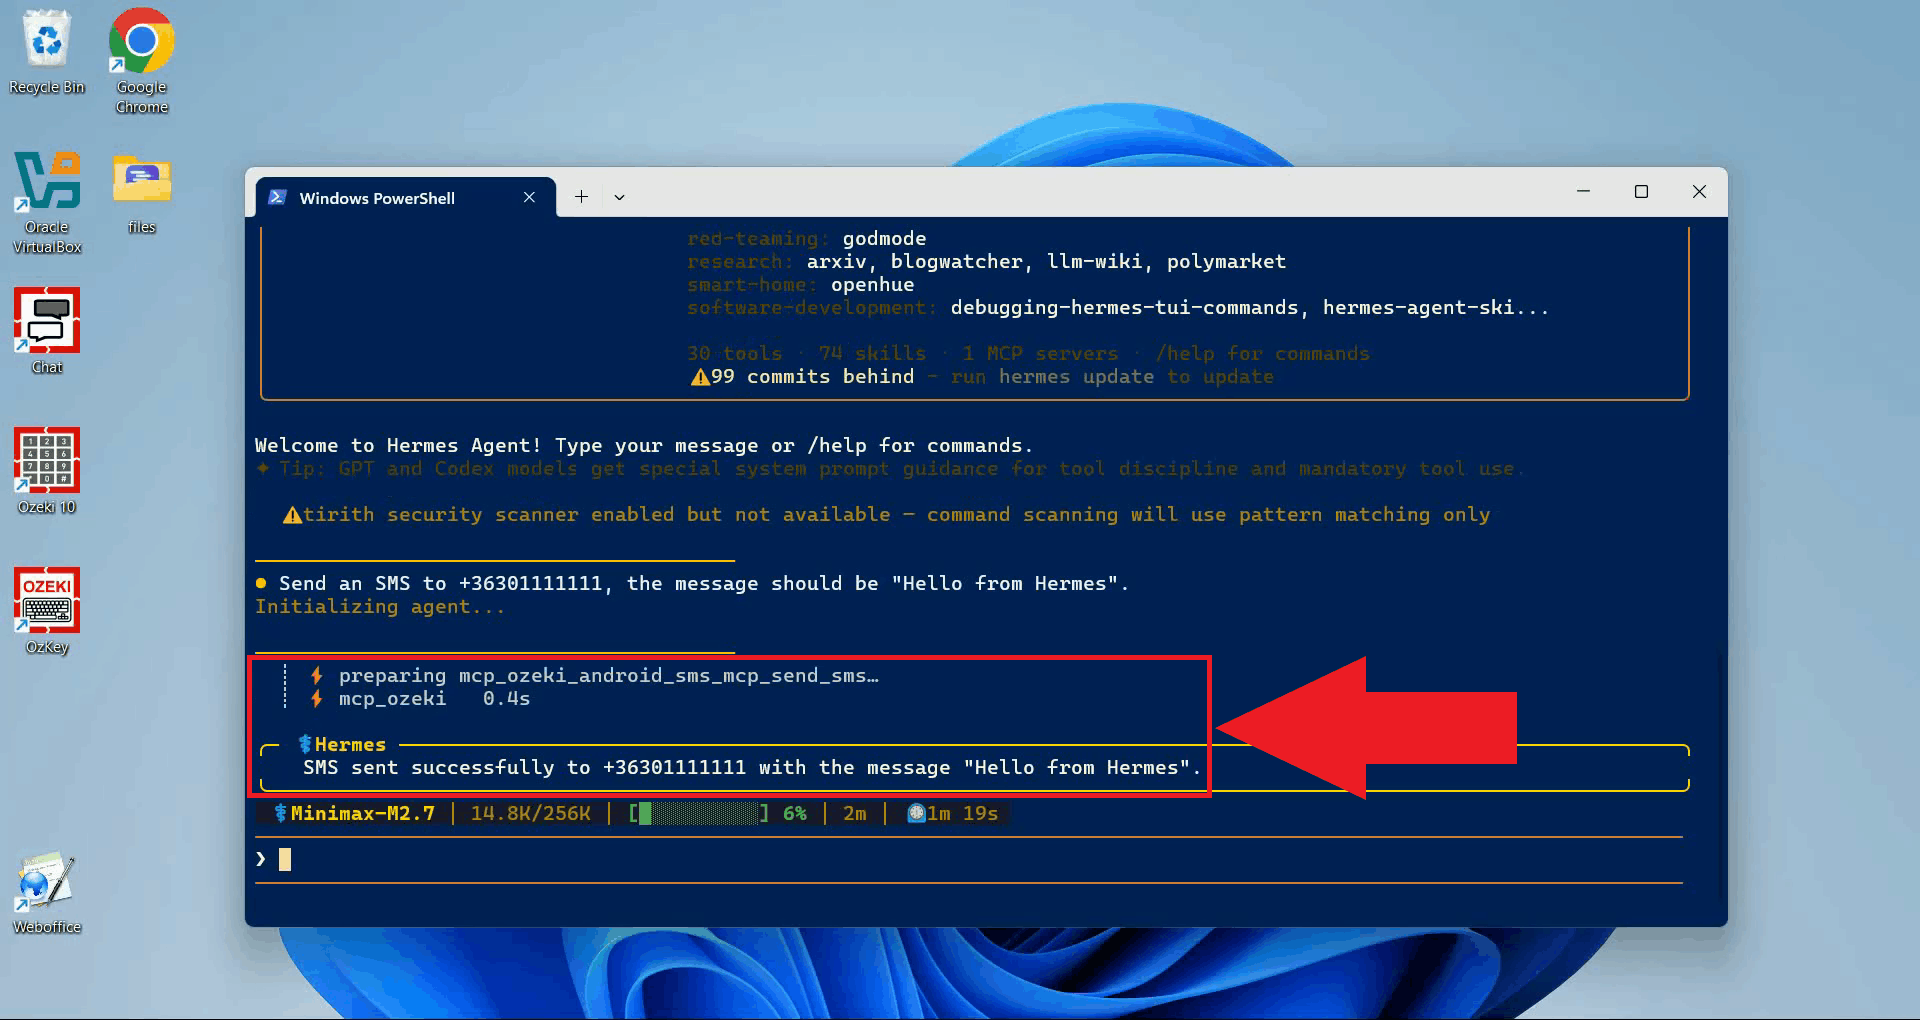The image size is (1920, 1020).
Task: Click the lightning icon beside mcp_ozeki
Action: coord(316,698)
